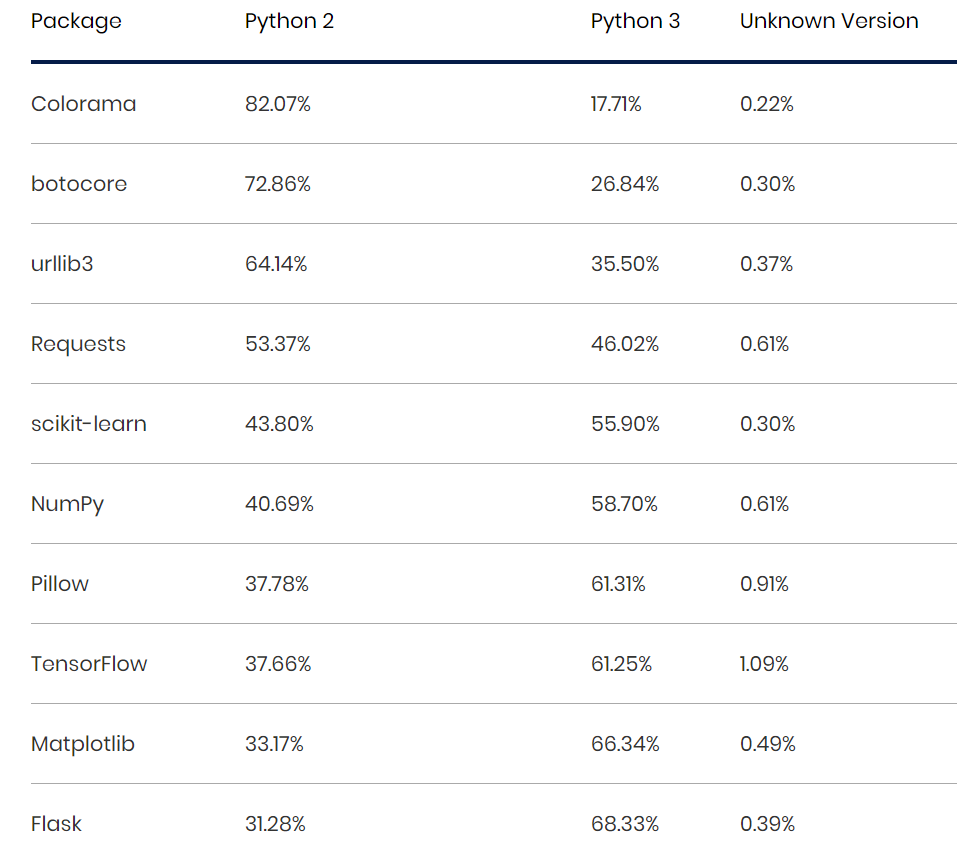
Task: Click the Pillow package name
Action: click(x=59, y=584)
